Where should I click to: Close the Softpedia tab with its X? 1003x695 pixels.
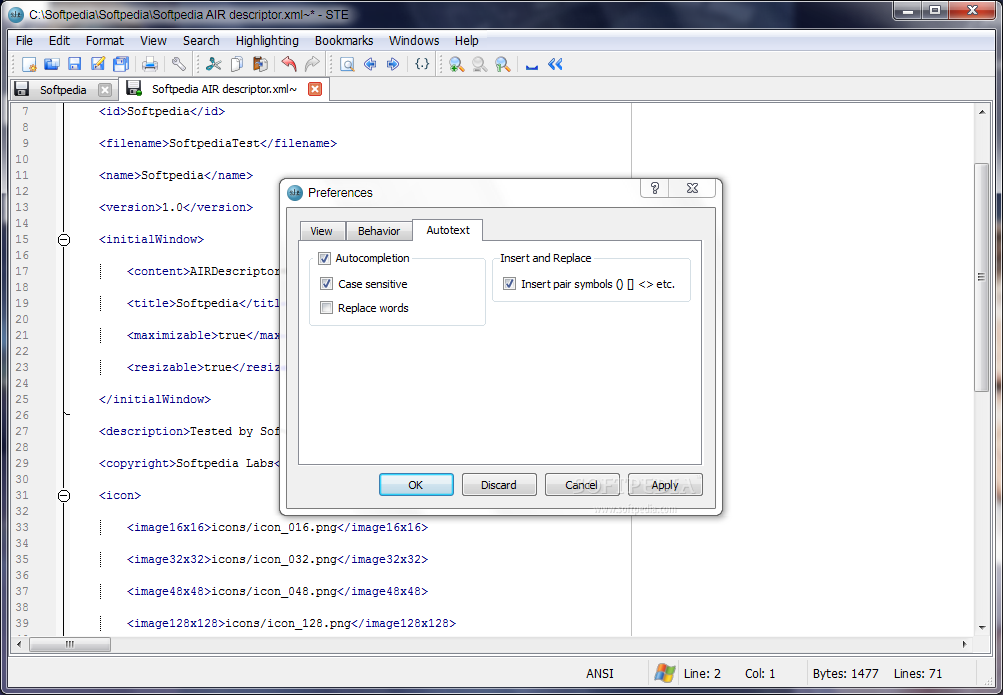105,90
